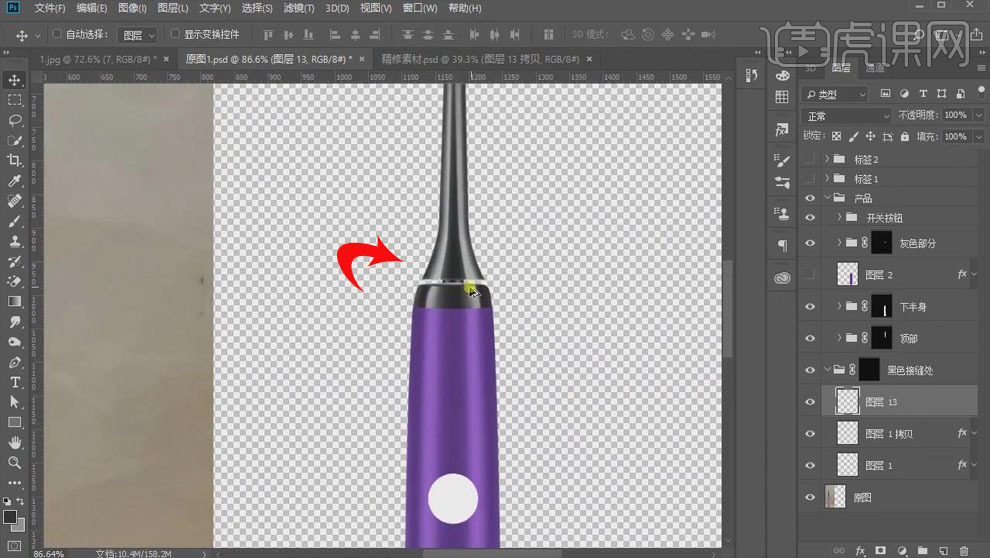Click the opacity 100% field
Screen dimensions: 990x558
coord(957,115)
